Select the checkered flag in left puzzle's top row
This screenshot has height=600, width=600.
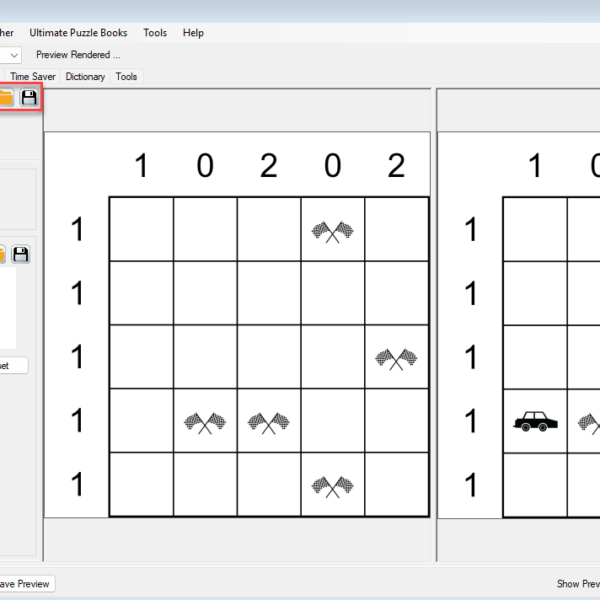[x=332, y=231]
